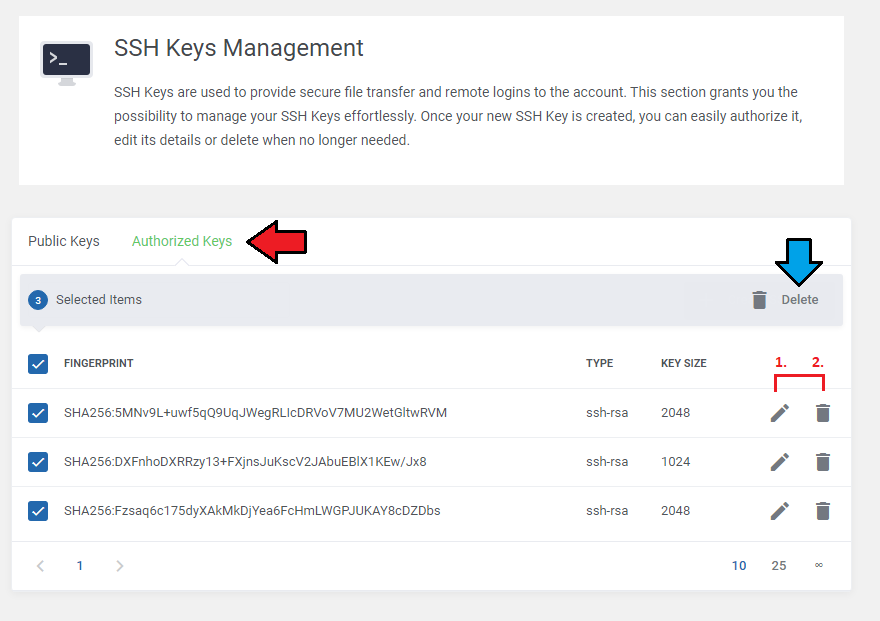Image resolution: width=880 pixels, height=621 pixels.
Task: Go to previous page with left chevron
Action: click(40, 566)
